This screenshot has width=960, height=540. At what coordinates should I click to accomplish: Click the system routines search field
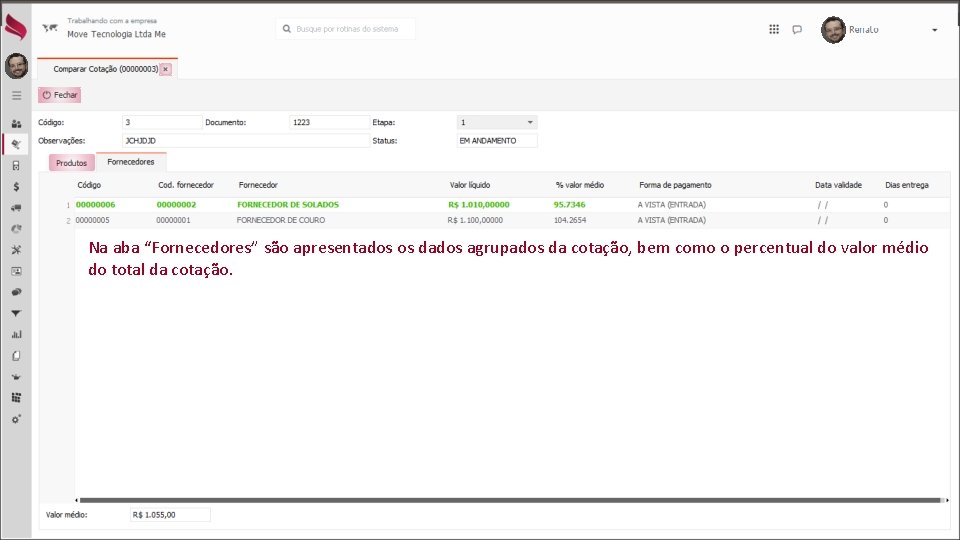pyautogui.click(x=346, y=29)
